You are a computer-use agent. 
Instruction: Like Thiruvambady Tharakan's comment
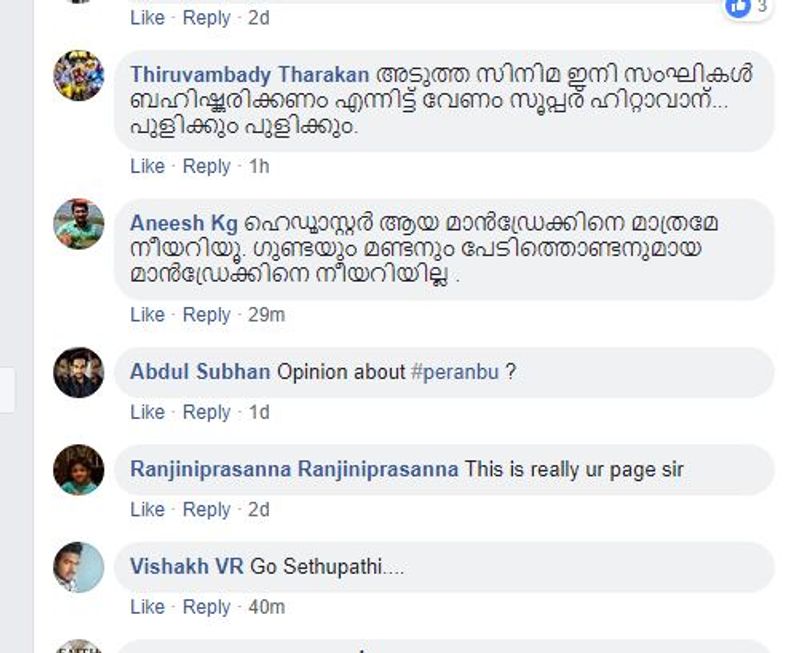(147, 166)
